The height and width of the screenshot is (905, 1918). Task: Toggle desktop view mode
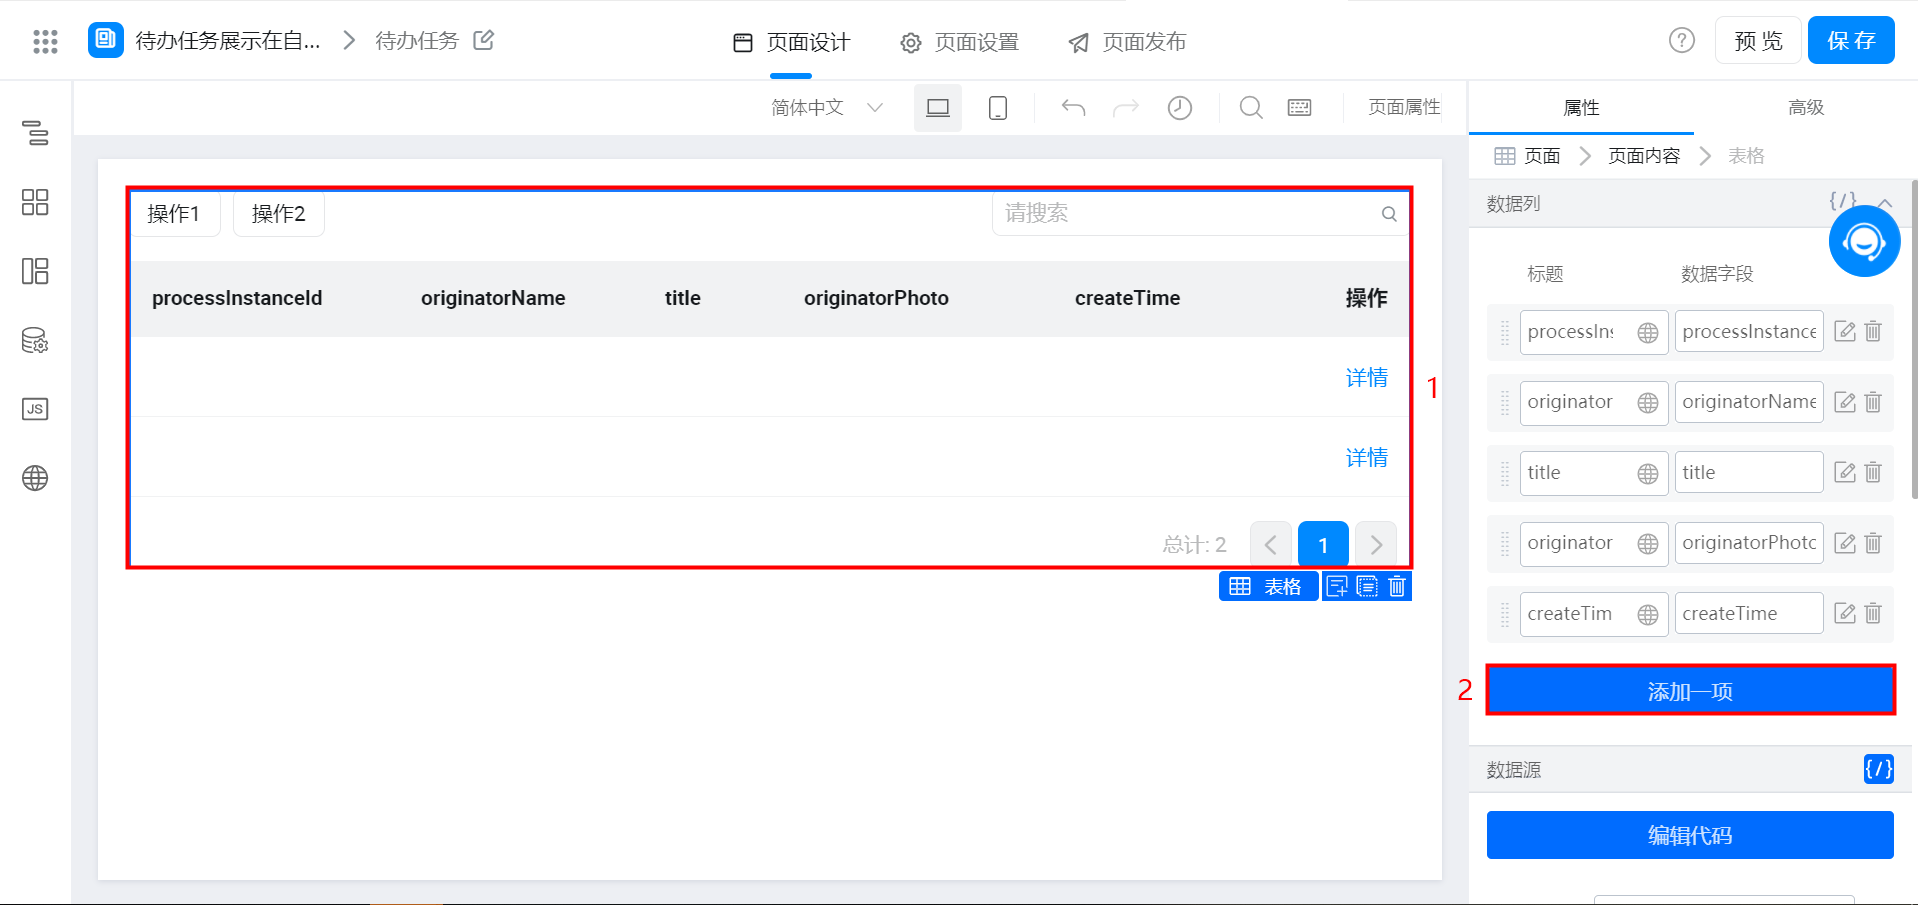click(937, 108)
